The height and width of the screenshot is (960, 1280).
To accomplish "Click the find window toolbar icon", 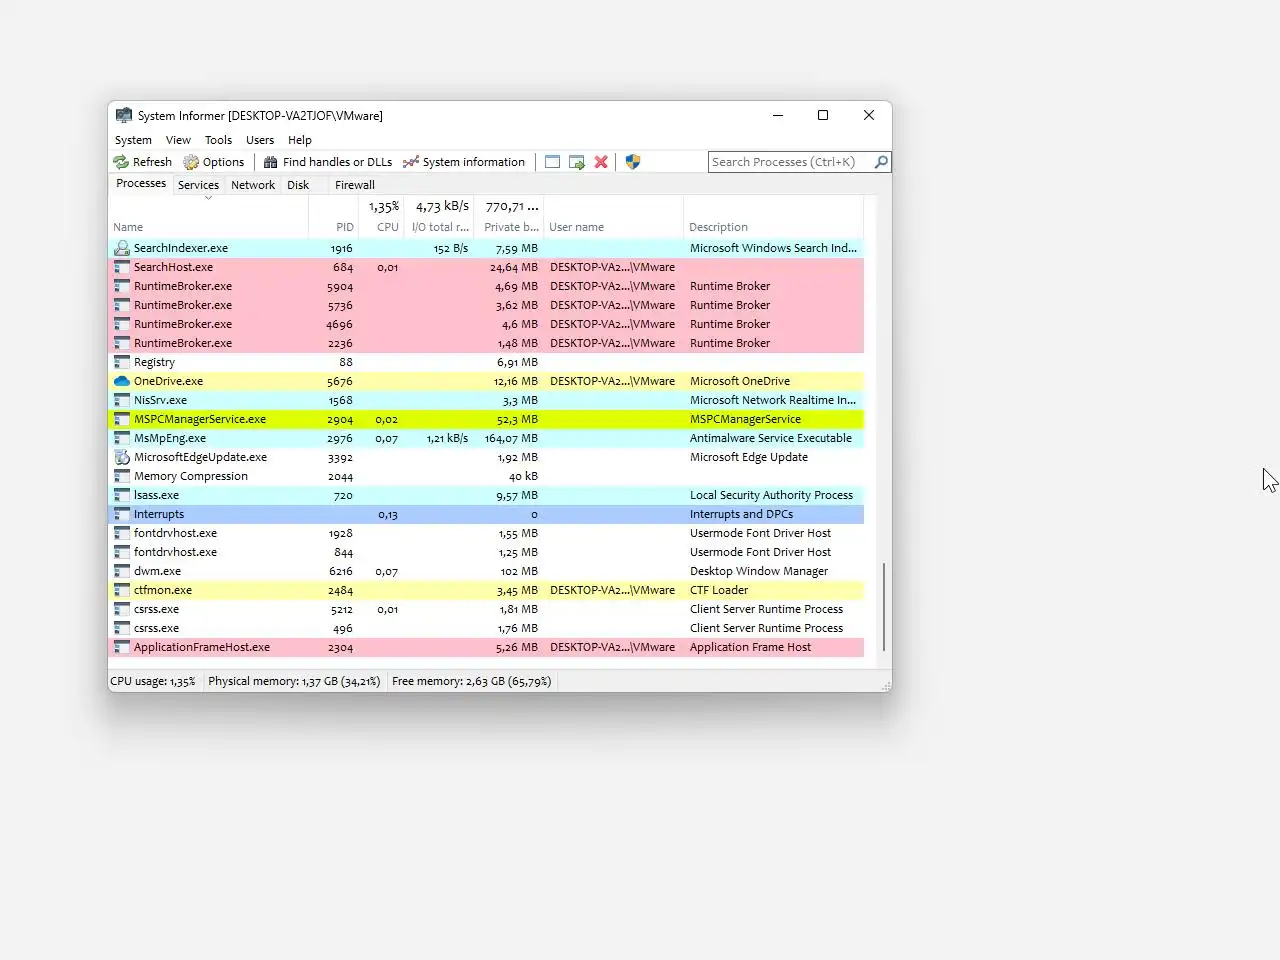I will click(552, 162).
